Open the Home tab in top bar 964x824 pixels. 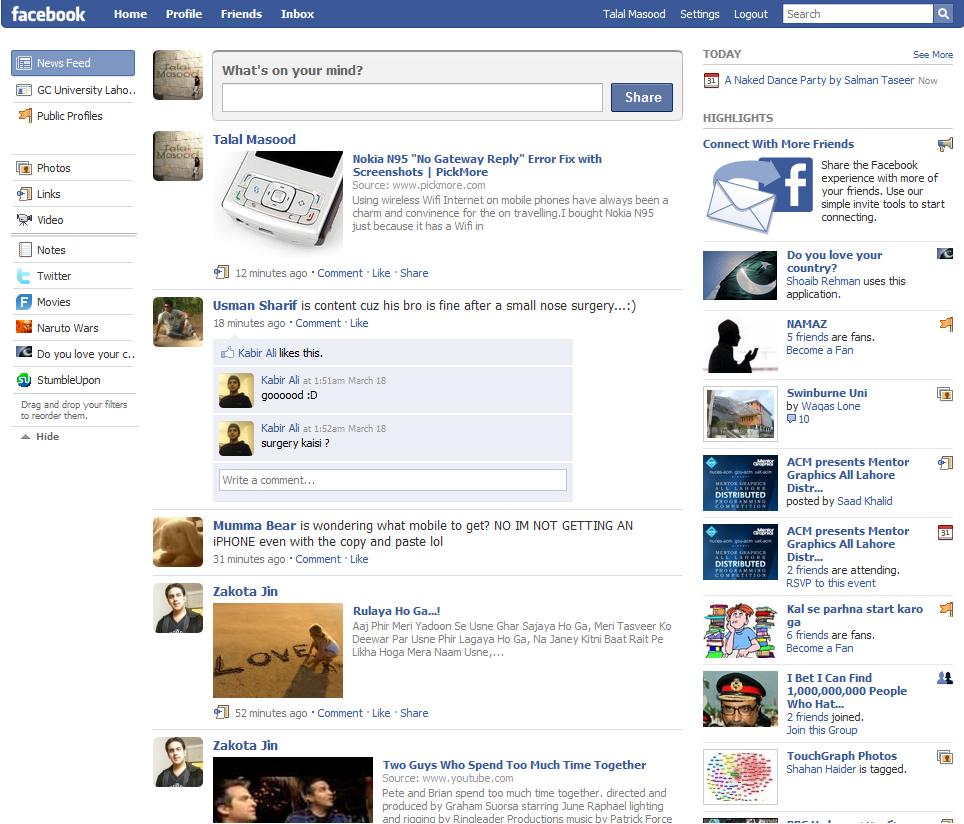coord(130,14)
